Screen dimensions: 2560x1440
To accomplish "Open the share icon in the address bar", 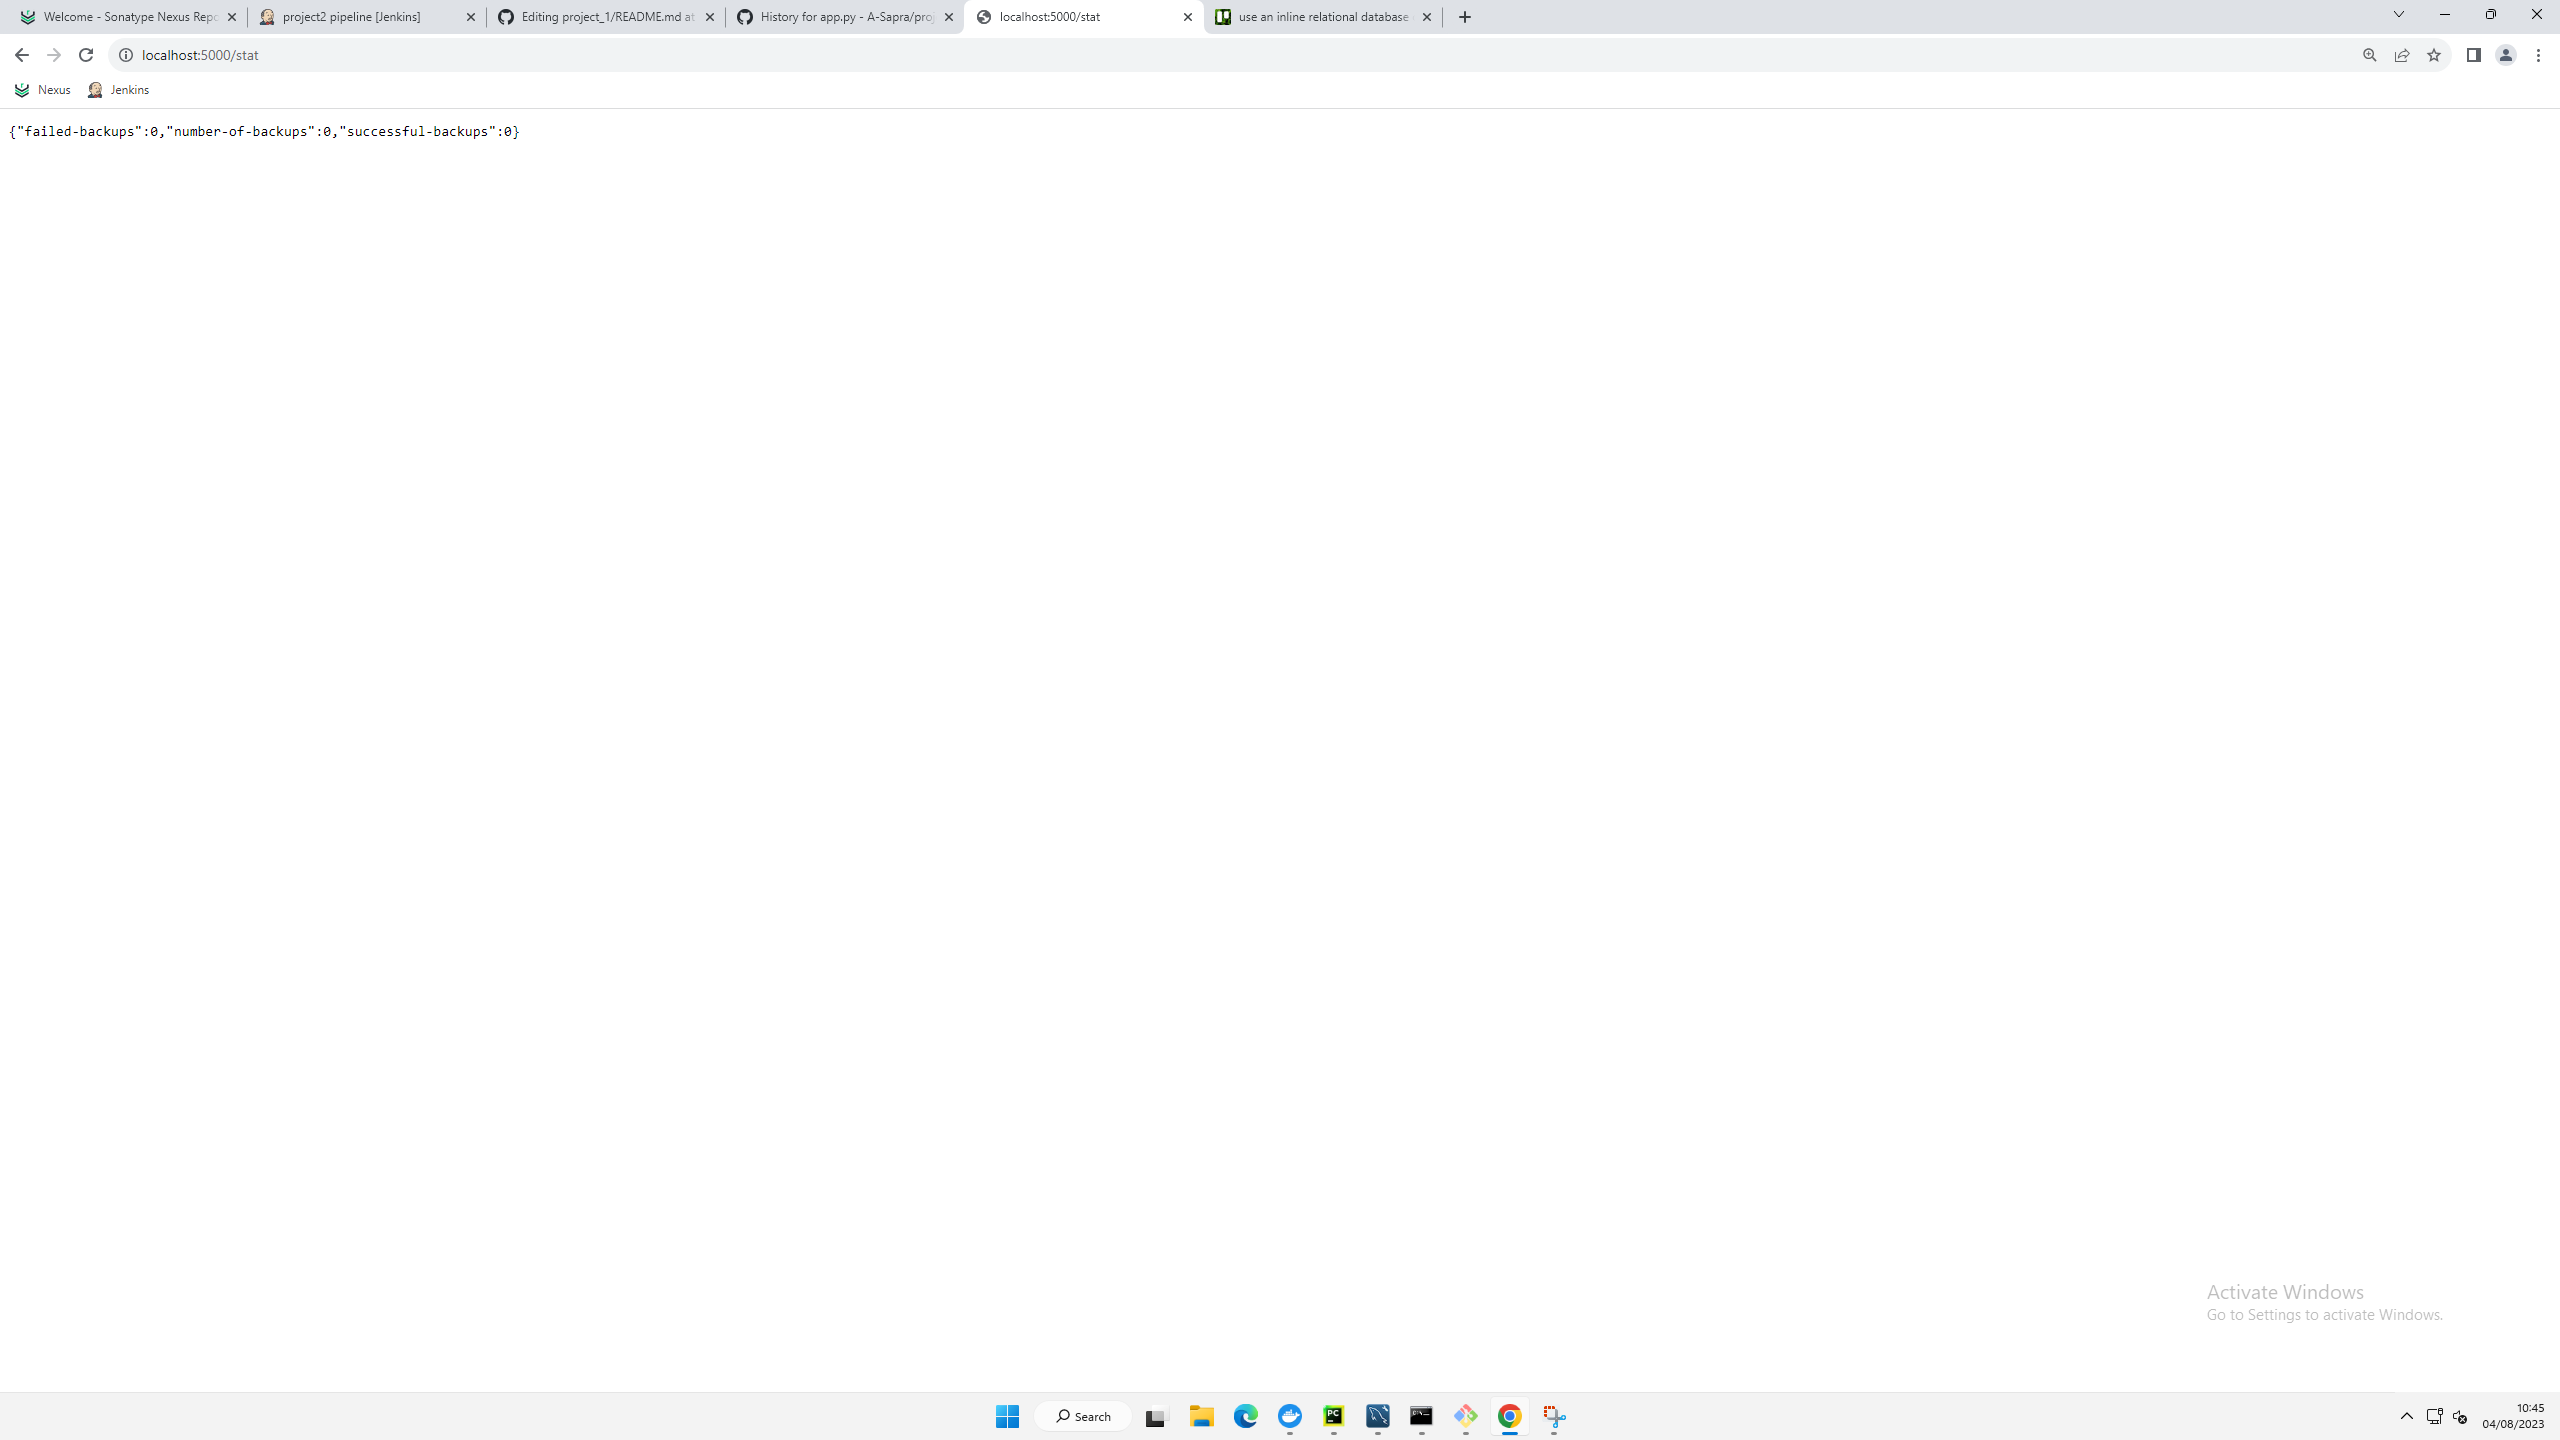I will click(2402, 55).
